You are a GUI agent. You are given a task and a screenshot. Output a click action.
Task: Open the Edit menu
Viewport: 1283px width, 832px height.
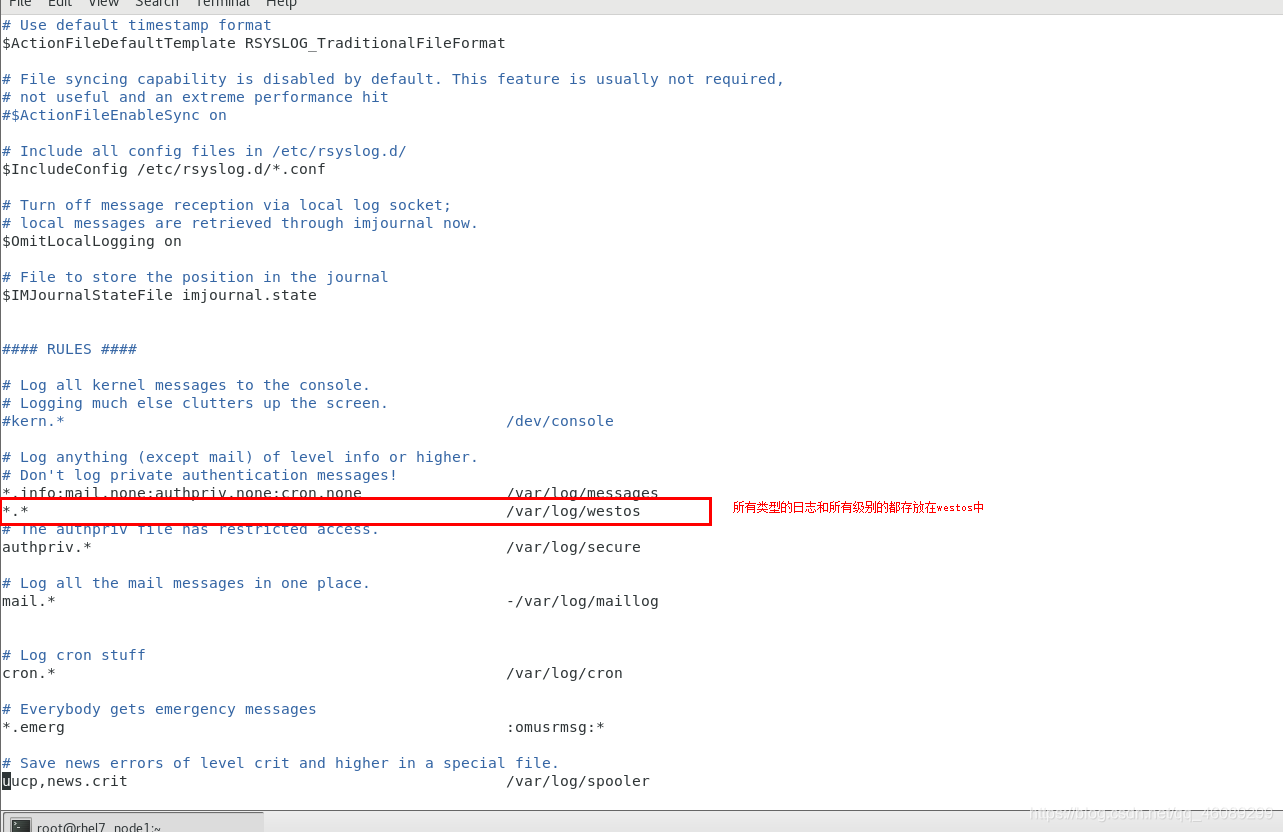(60, 4)
